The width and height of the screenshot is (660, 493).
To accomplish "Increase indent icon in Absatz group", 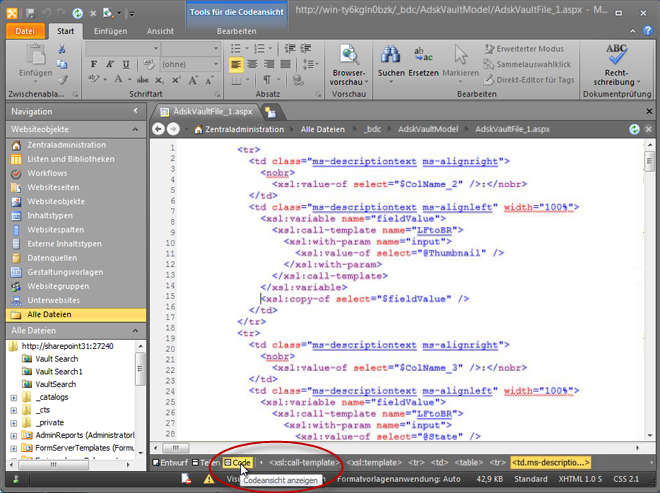I will [306, 48].
